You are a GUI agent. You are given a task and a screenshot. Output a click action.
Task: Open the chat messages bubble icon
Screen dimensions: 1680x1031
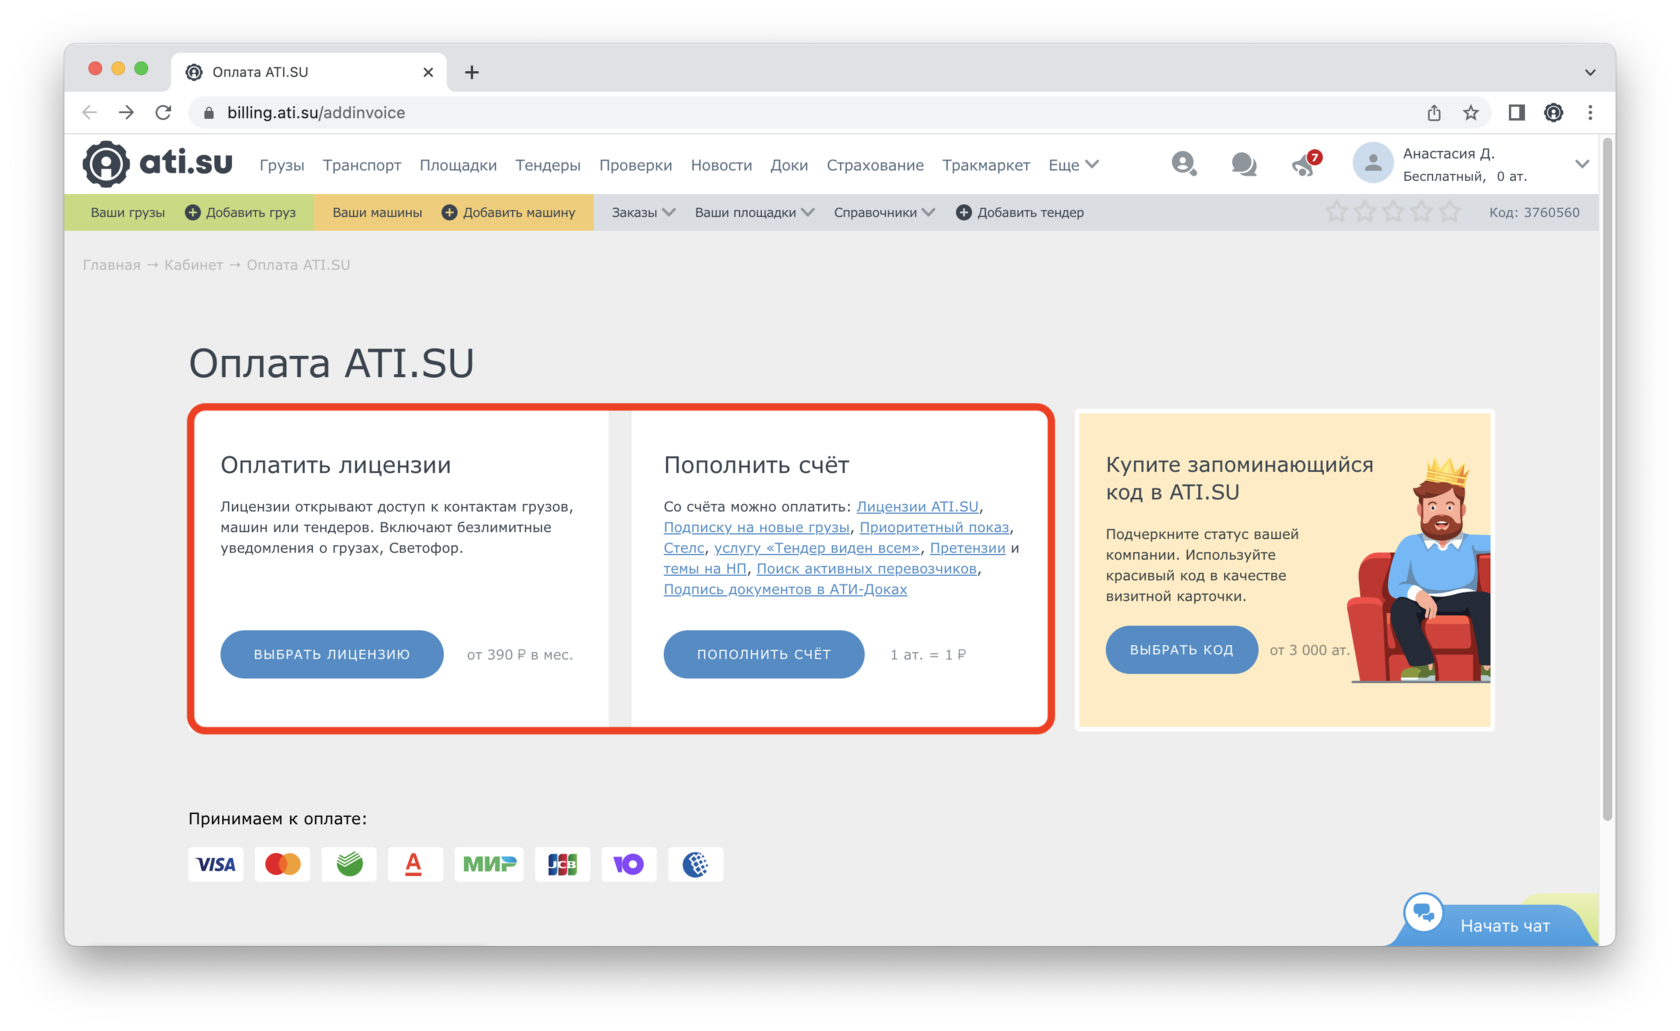(x=1243, y=164)
